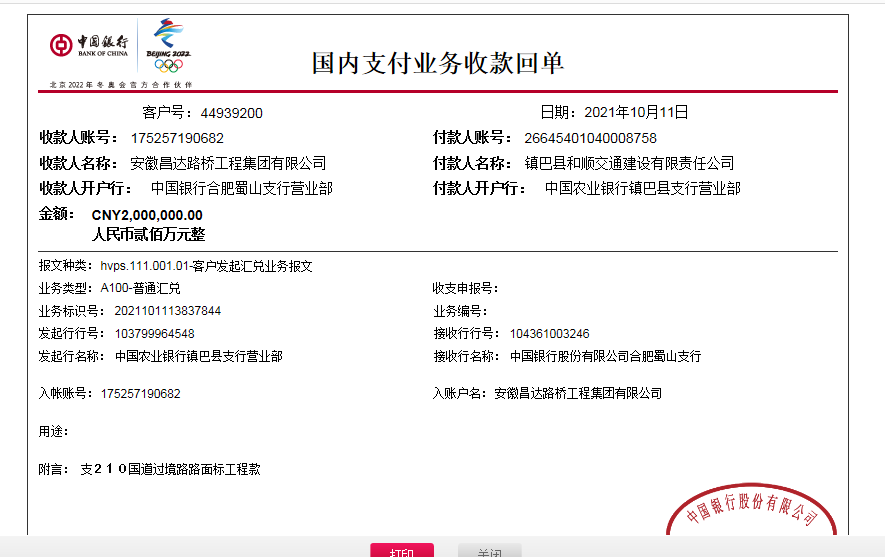The width and height of the screenshot is (885, 557).
Task: Click payer name 镇巴县和顺交通建设有限责任公司
Action: tap(629, 163)
